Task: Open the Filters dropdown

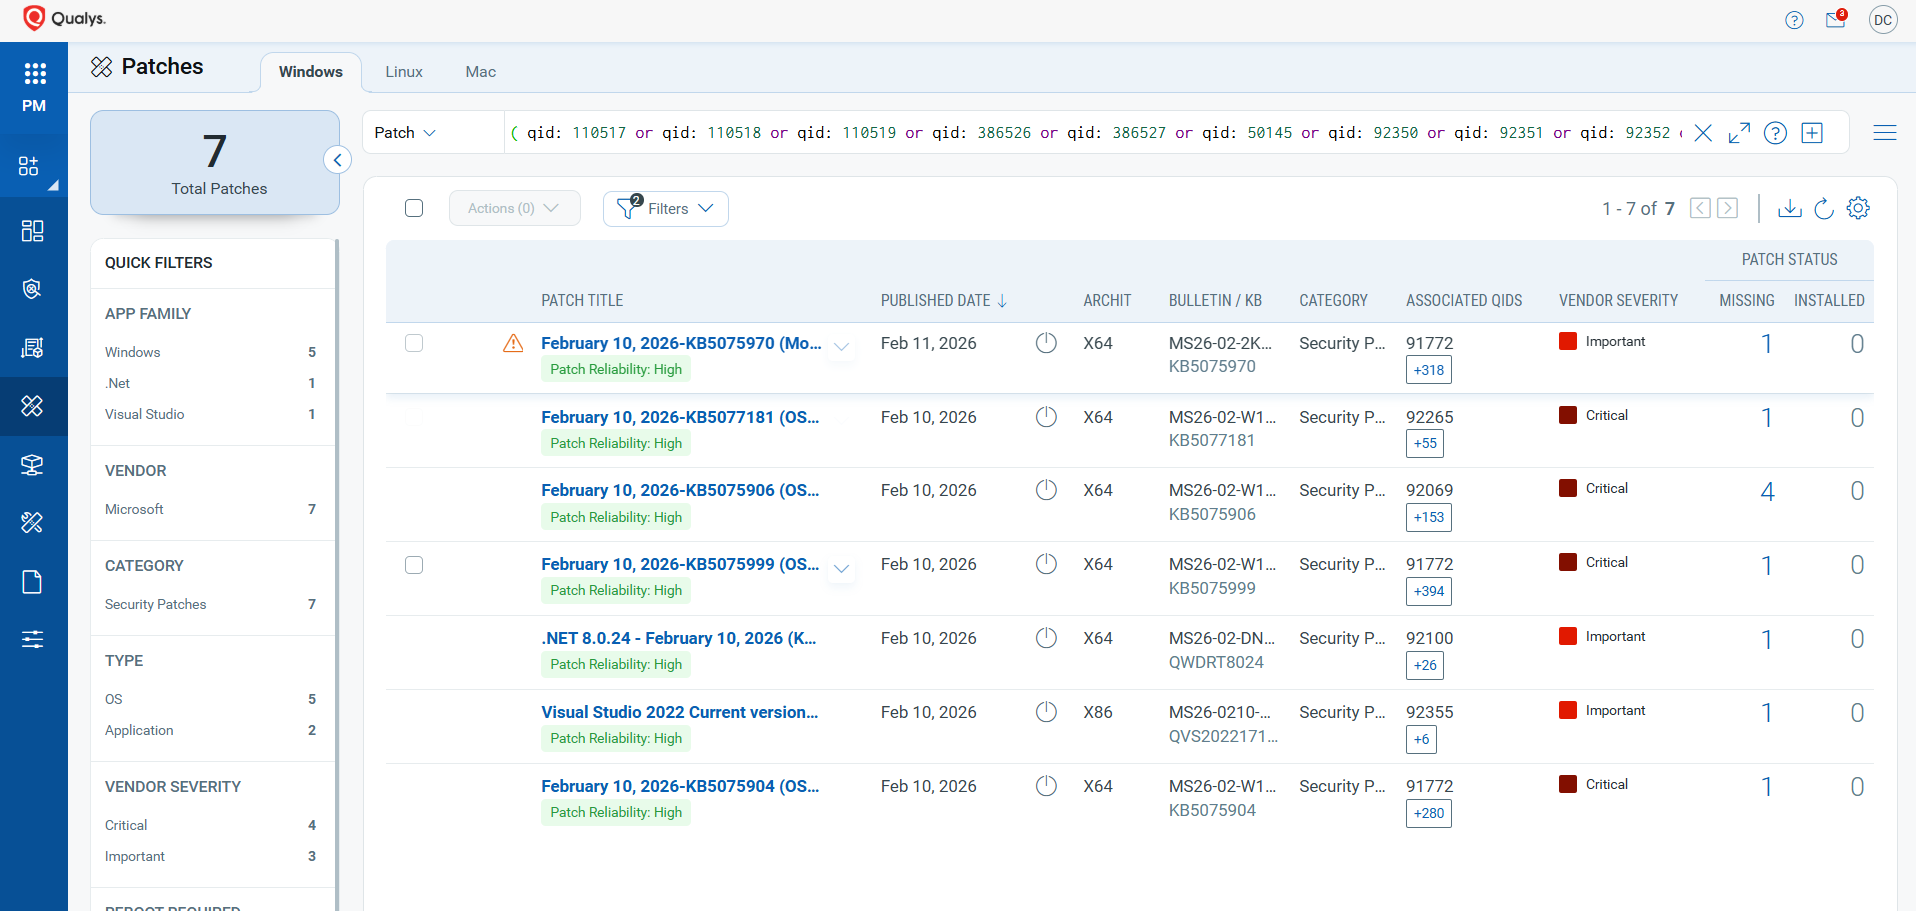Action: tap(666, 208)
